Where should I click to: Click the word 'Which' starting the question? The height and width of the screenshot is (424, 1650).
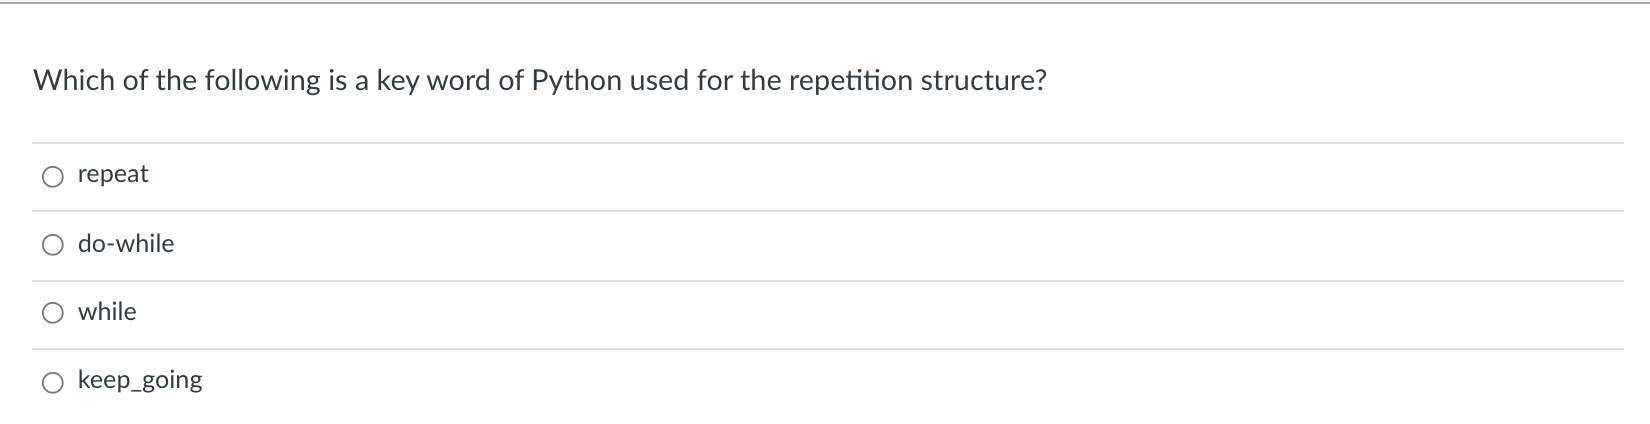point(75,80)
